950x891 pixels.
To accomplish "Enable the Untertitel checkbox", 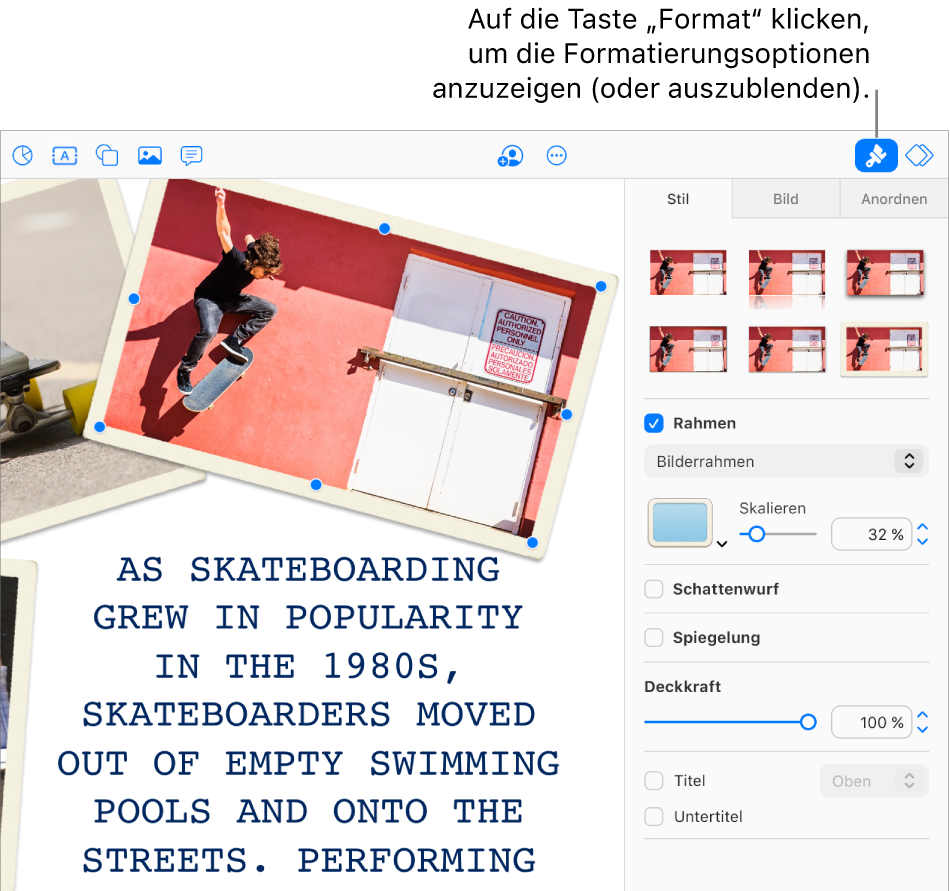I will pyautogui.click(x=654, y=816).
